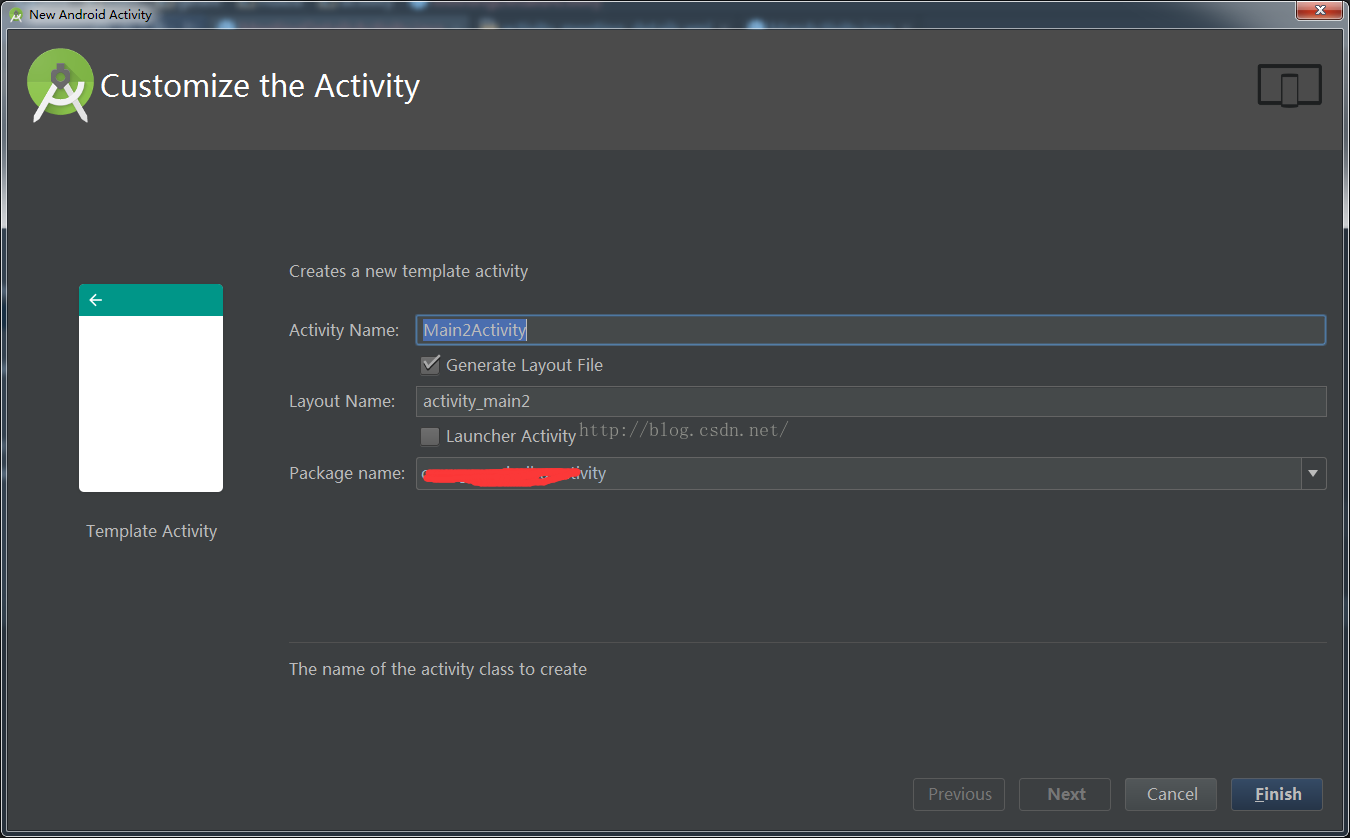This screenshot has width=1350, height=838.
Task: Click the Template Activity caption
Action: (x=151, y=531)
